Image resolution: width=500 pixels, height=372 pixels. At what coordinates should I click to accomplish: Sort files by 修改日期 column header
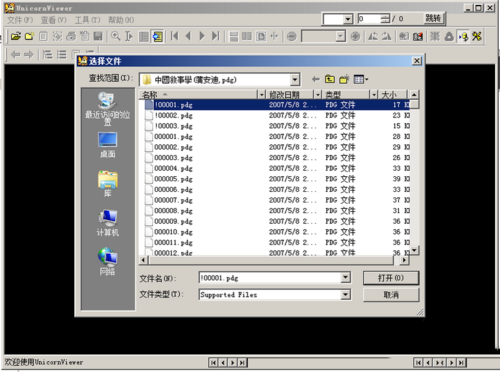coord(290,95)
